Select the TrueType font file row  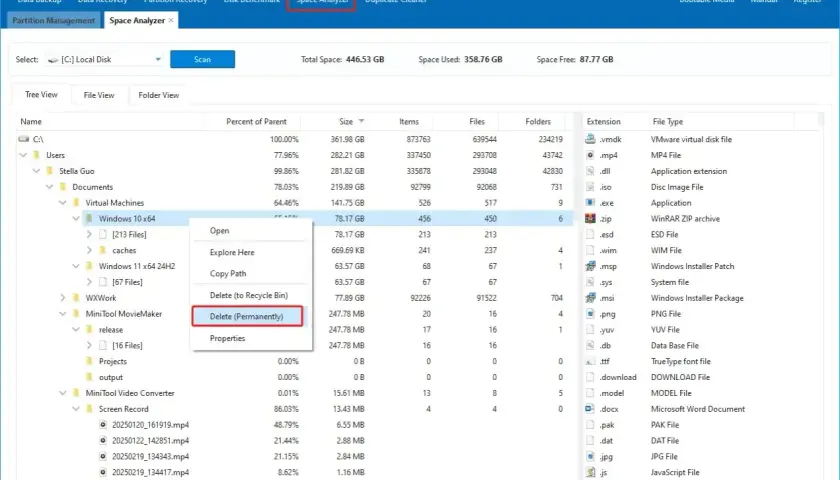(701, 361)
